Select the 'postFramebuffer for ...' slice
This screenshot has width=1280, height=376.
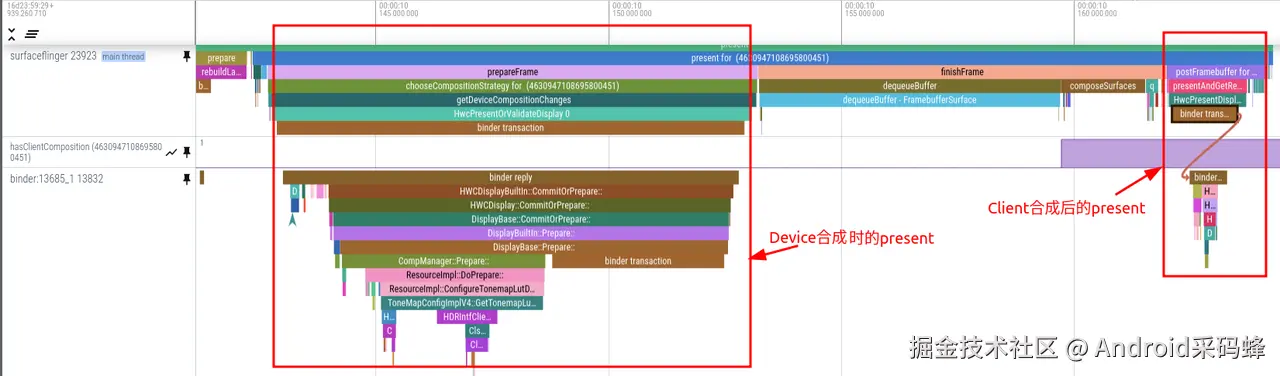point(1215,72)
